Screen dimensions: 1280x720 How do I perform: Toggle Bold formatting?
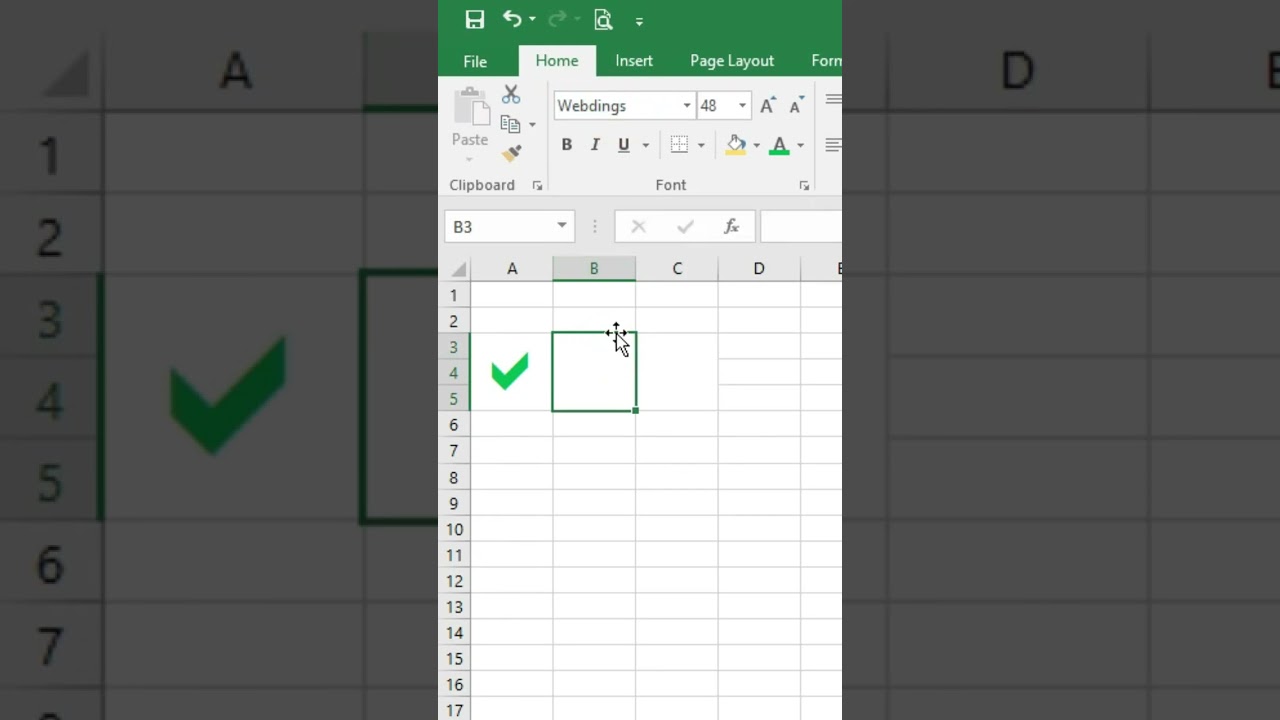click(567, 145)
